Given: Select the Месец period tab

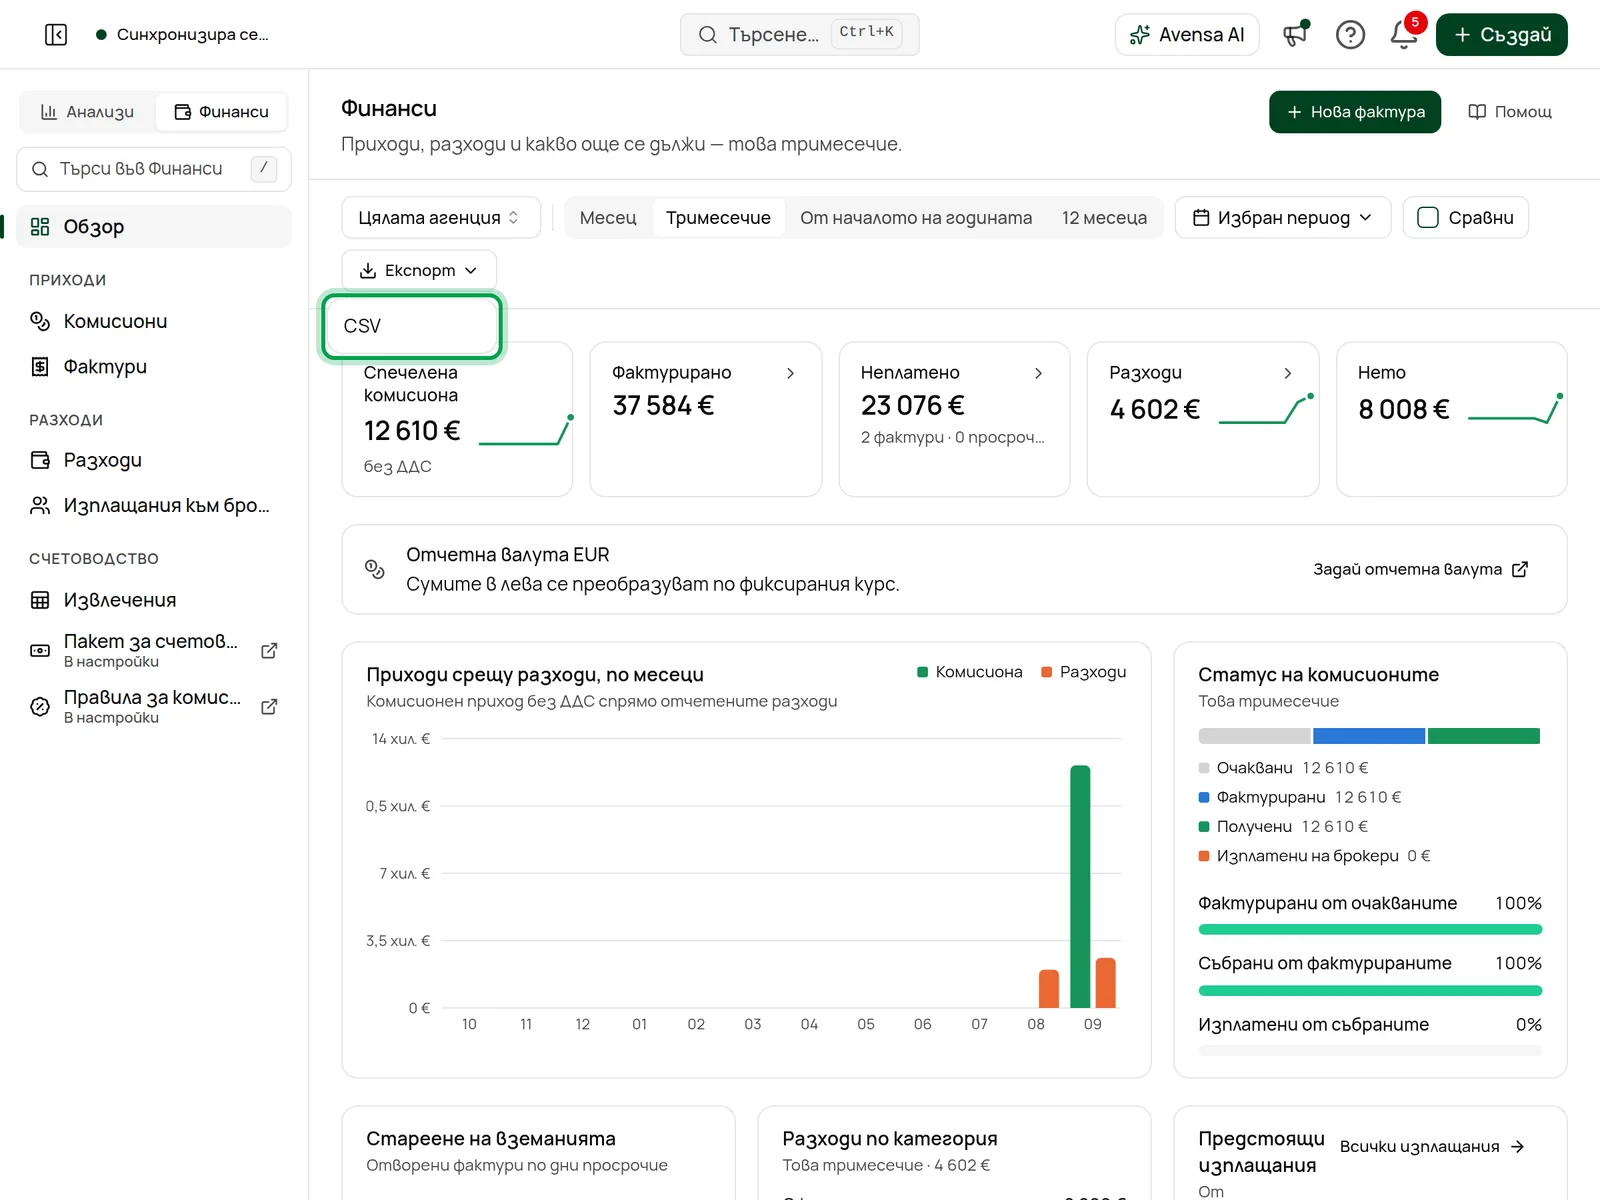Looking at the screenshot, I should point(608,218).
